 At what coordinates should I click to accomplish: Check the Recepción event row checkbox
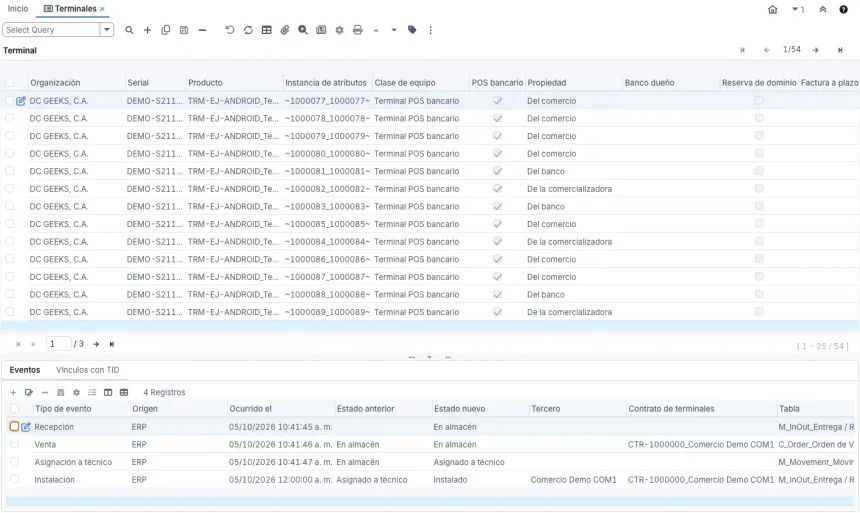pyautogui.click(x=14, y=426)
